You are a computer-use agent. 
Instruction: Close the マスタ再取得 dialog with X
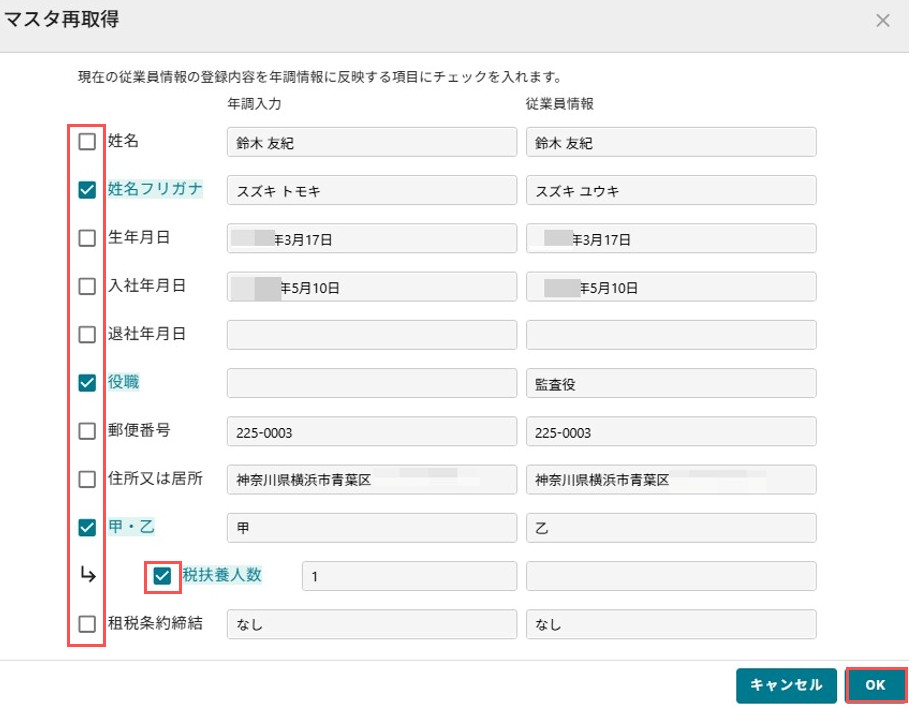pyautogui.click(x=883, y=21)
